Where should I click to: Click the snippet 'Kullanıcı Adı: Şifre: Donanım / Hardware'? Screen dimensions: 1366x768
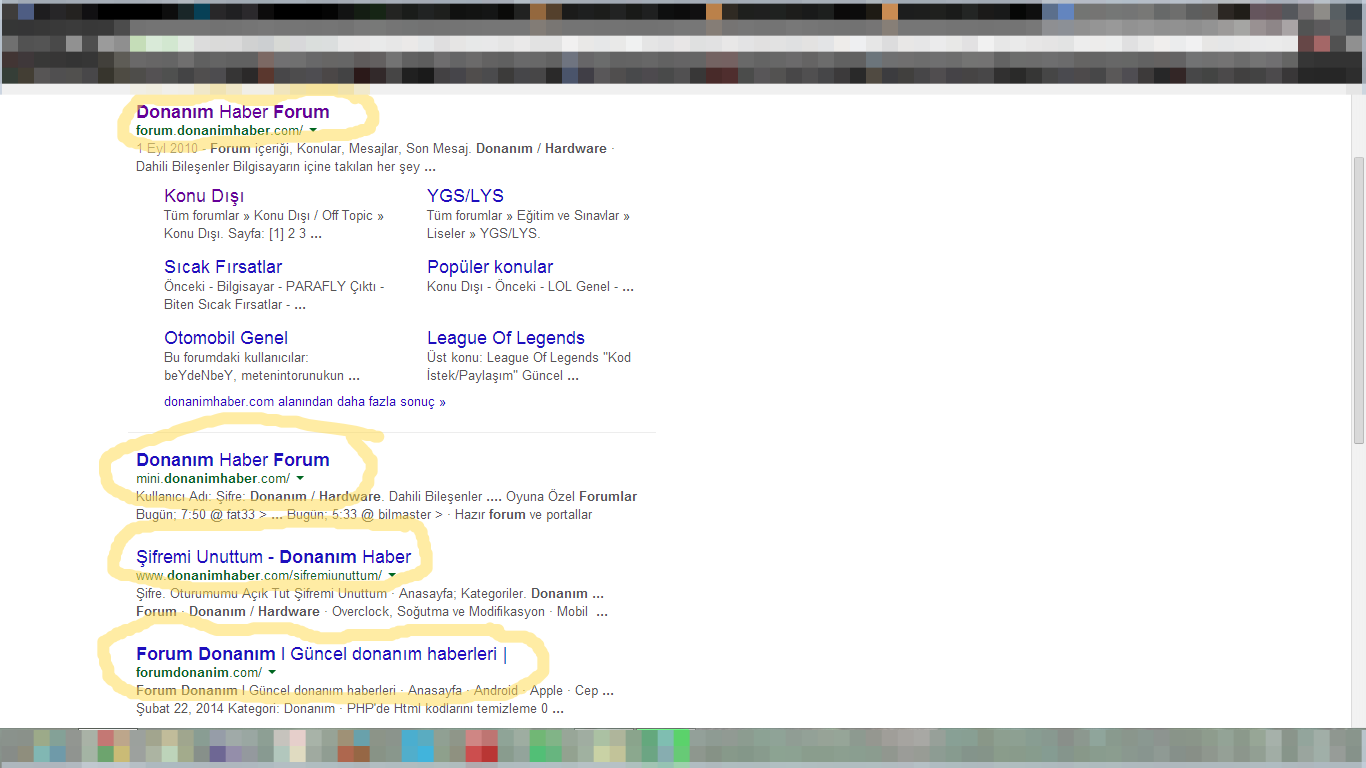[x=258, y=497]
